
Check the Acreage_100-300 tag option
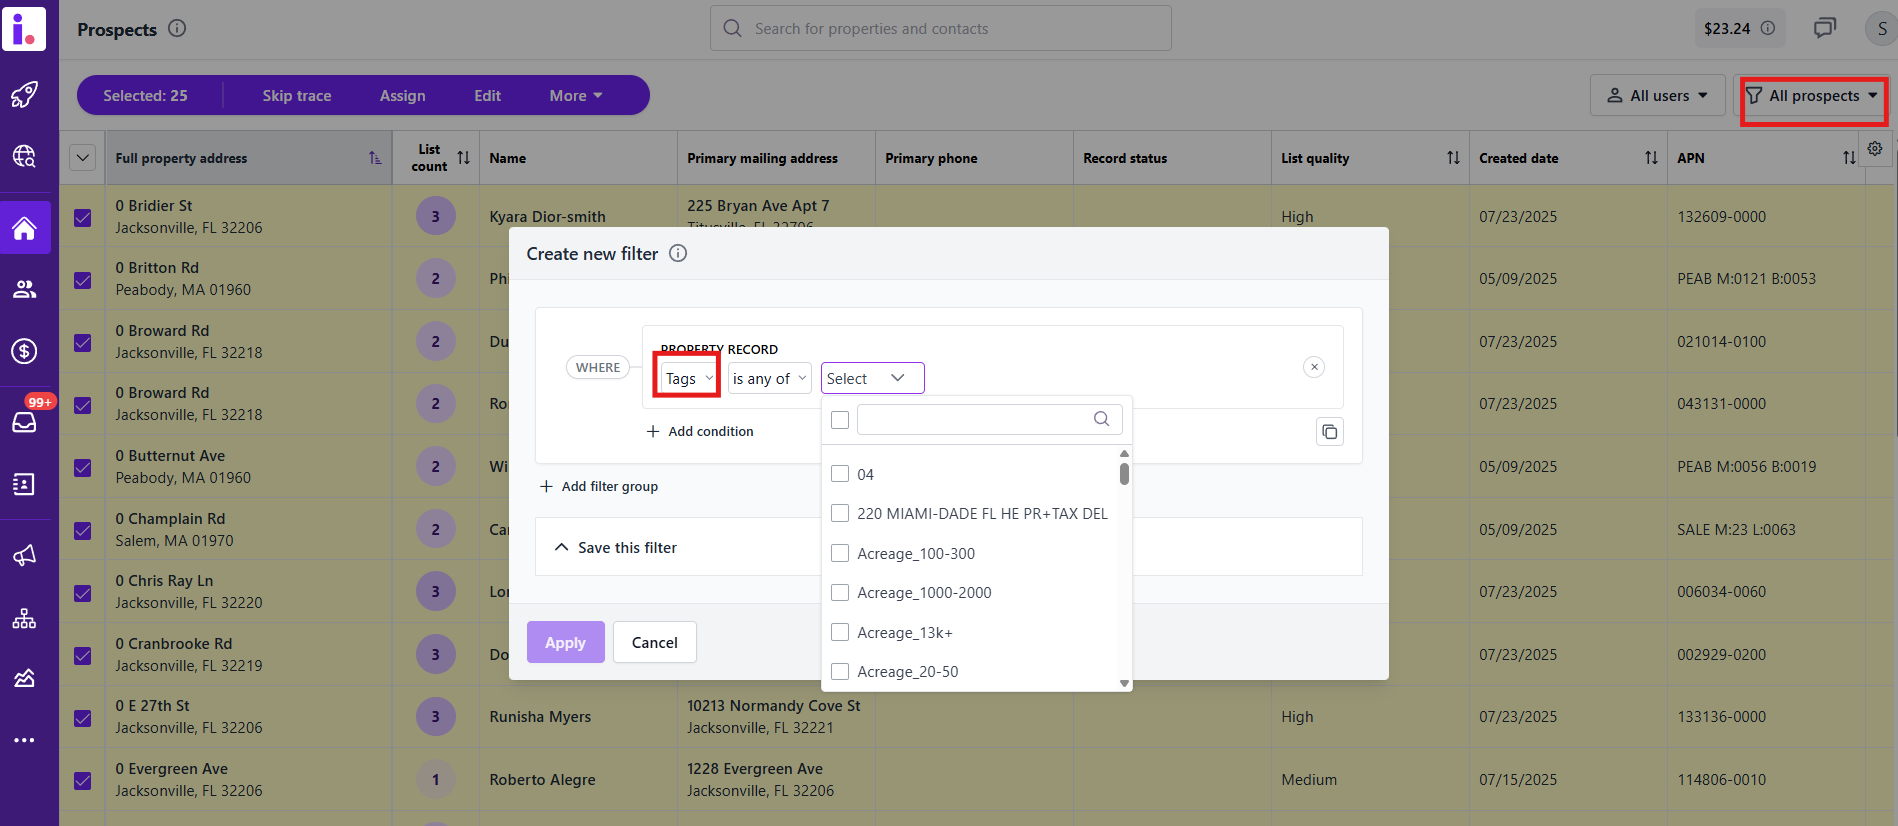840,553
